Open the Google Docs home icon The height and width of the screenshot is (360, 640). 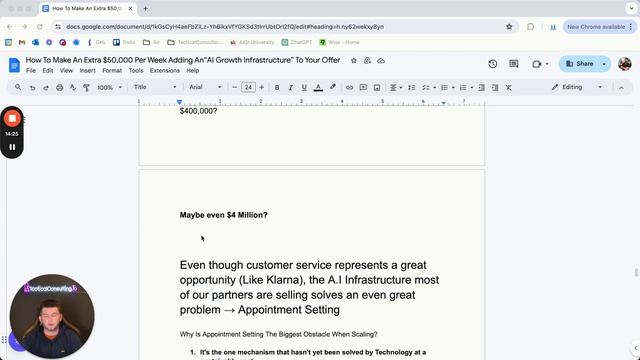14,65
